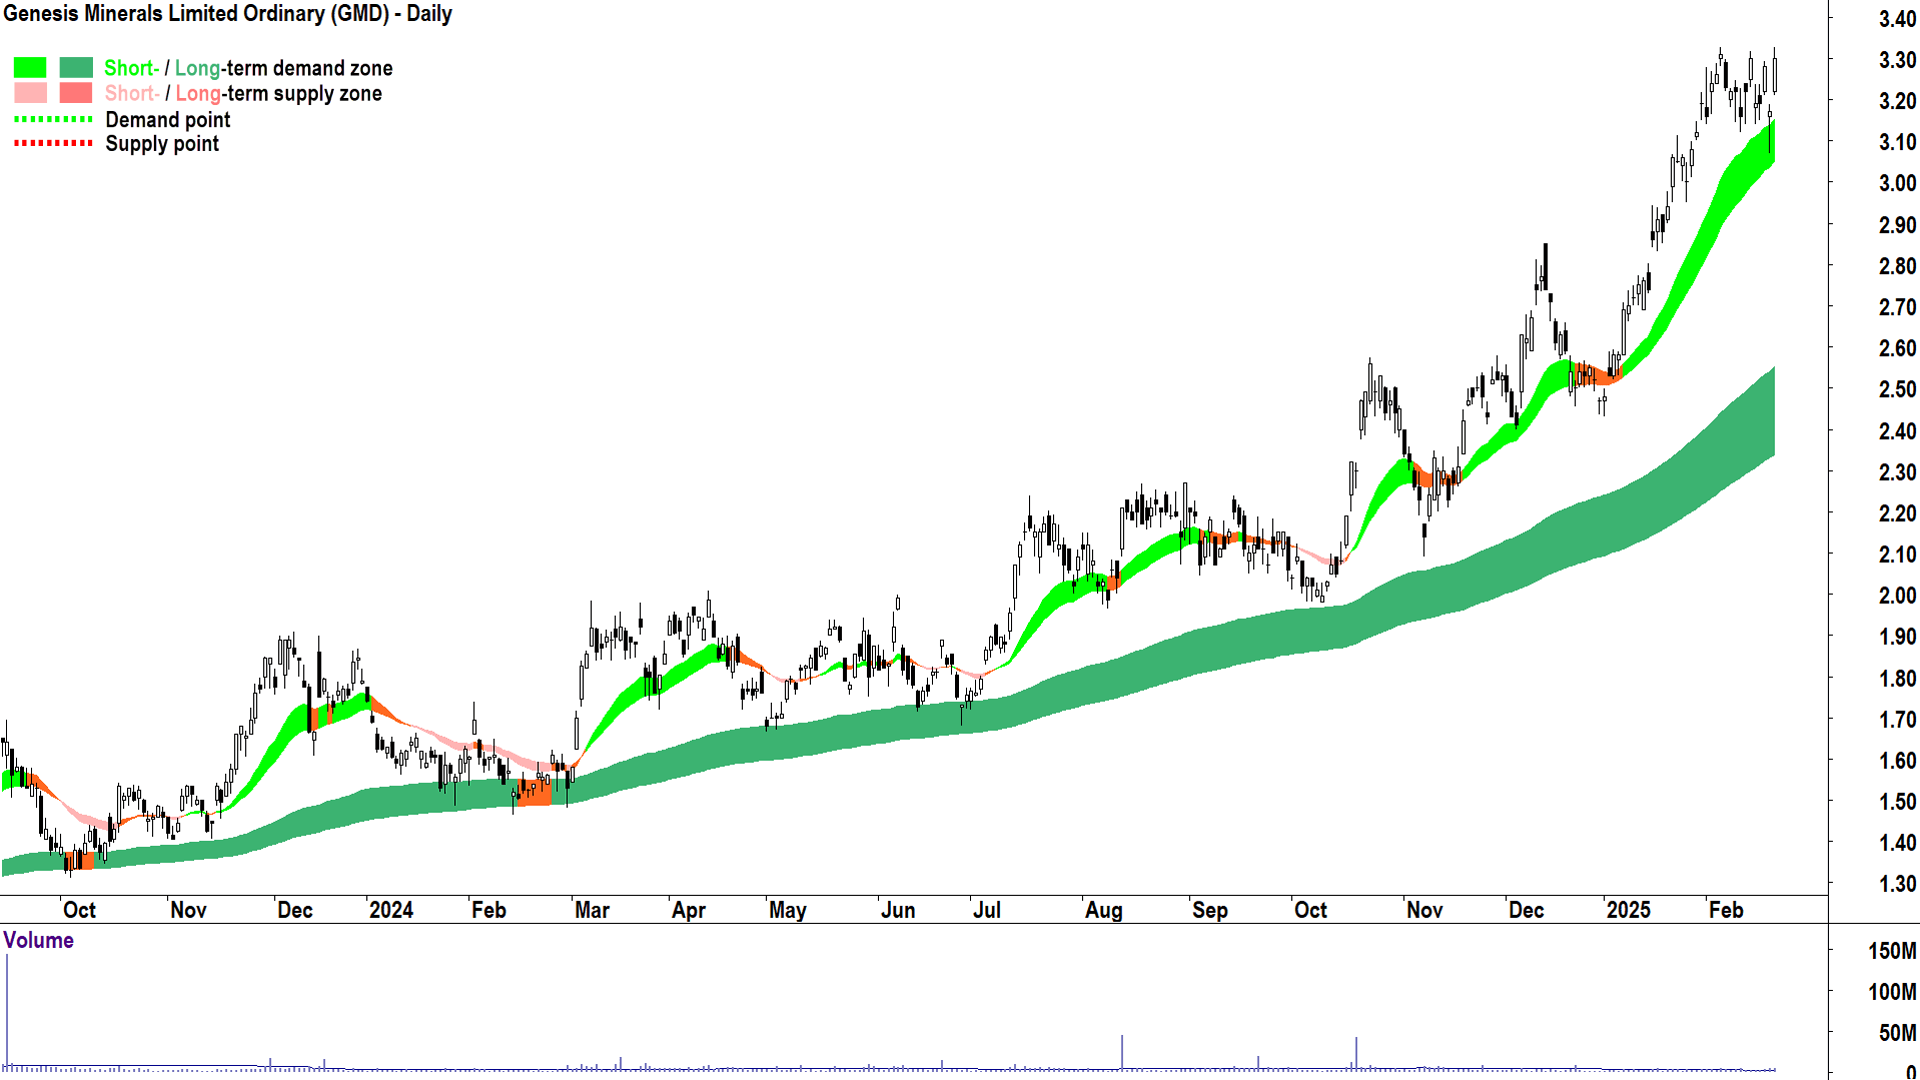Screen dimensions: 1920x1080
Task: Click the green dotted Demand point legend line
Action: coord(53,119)
